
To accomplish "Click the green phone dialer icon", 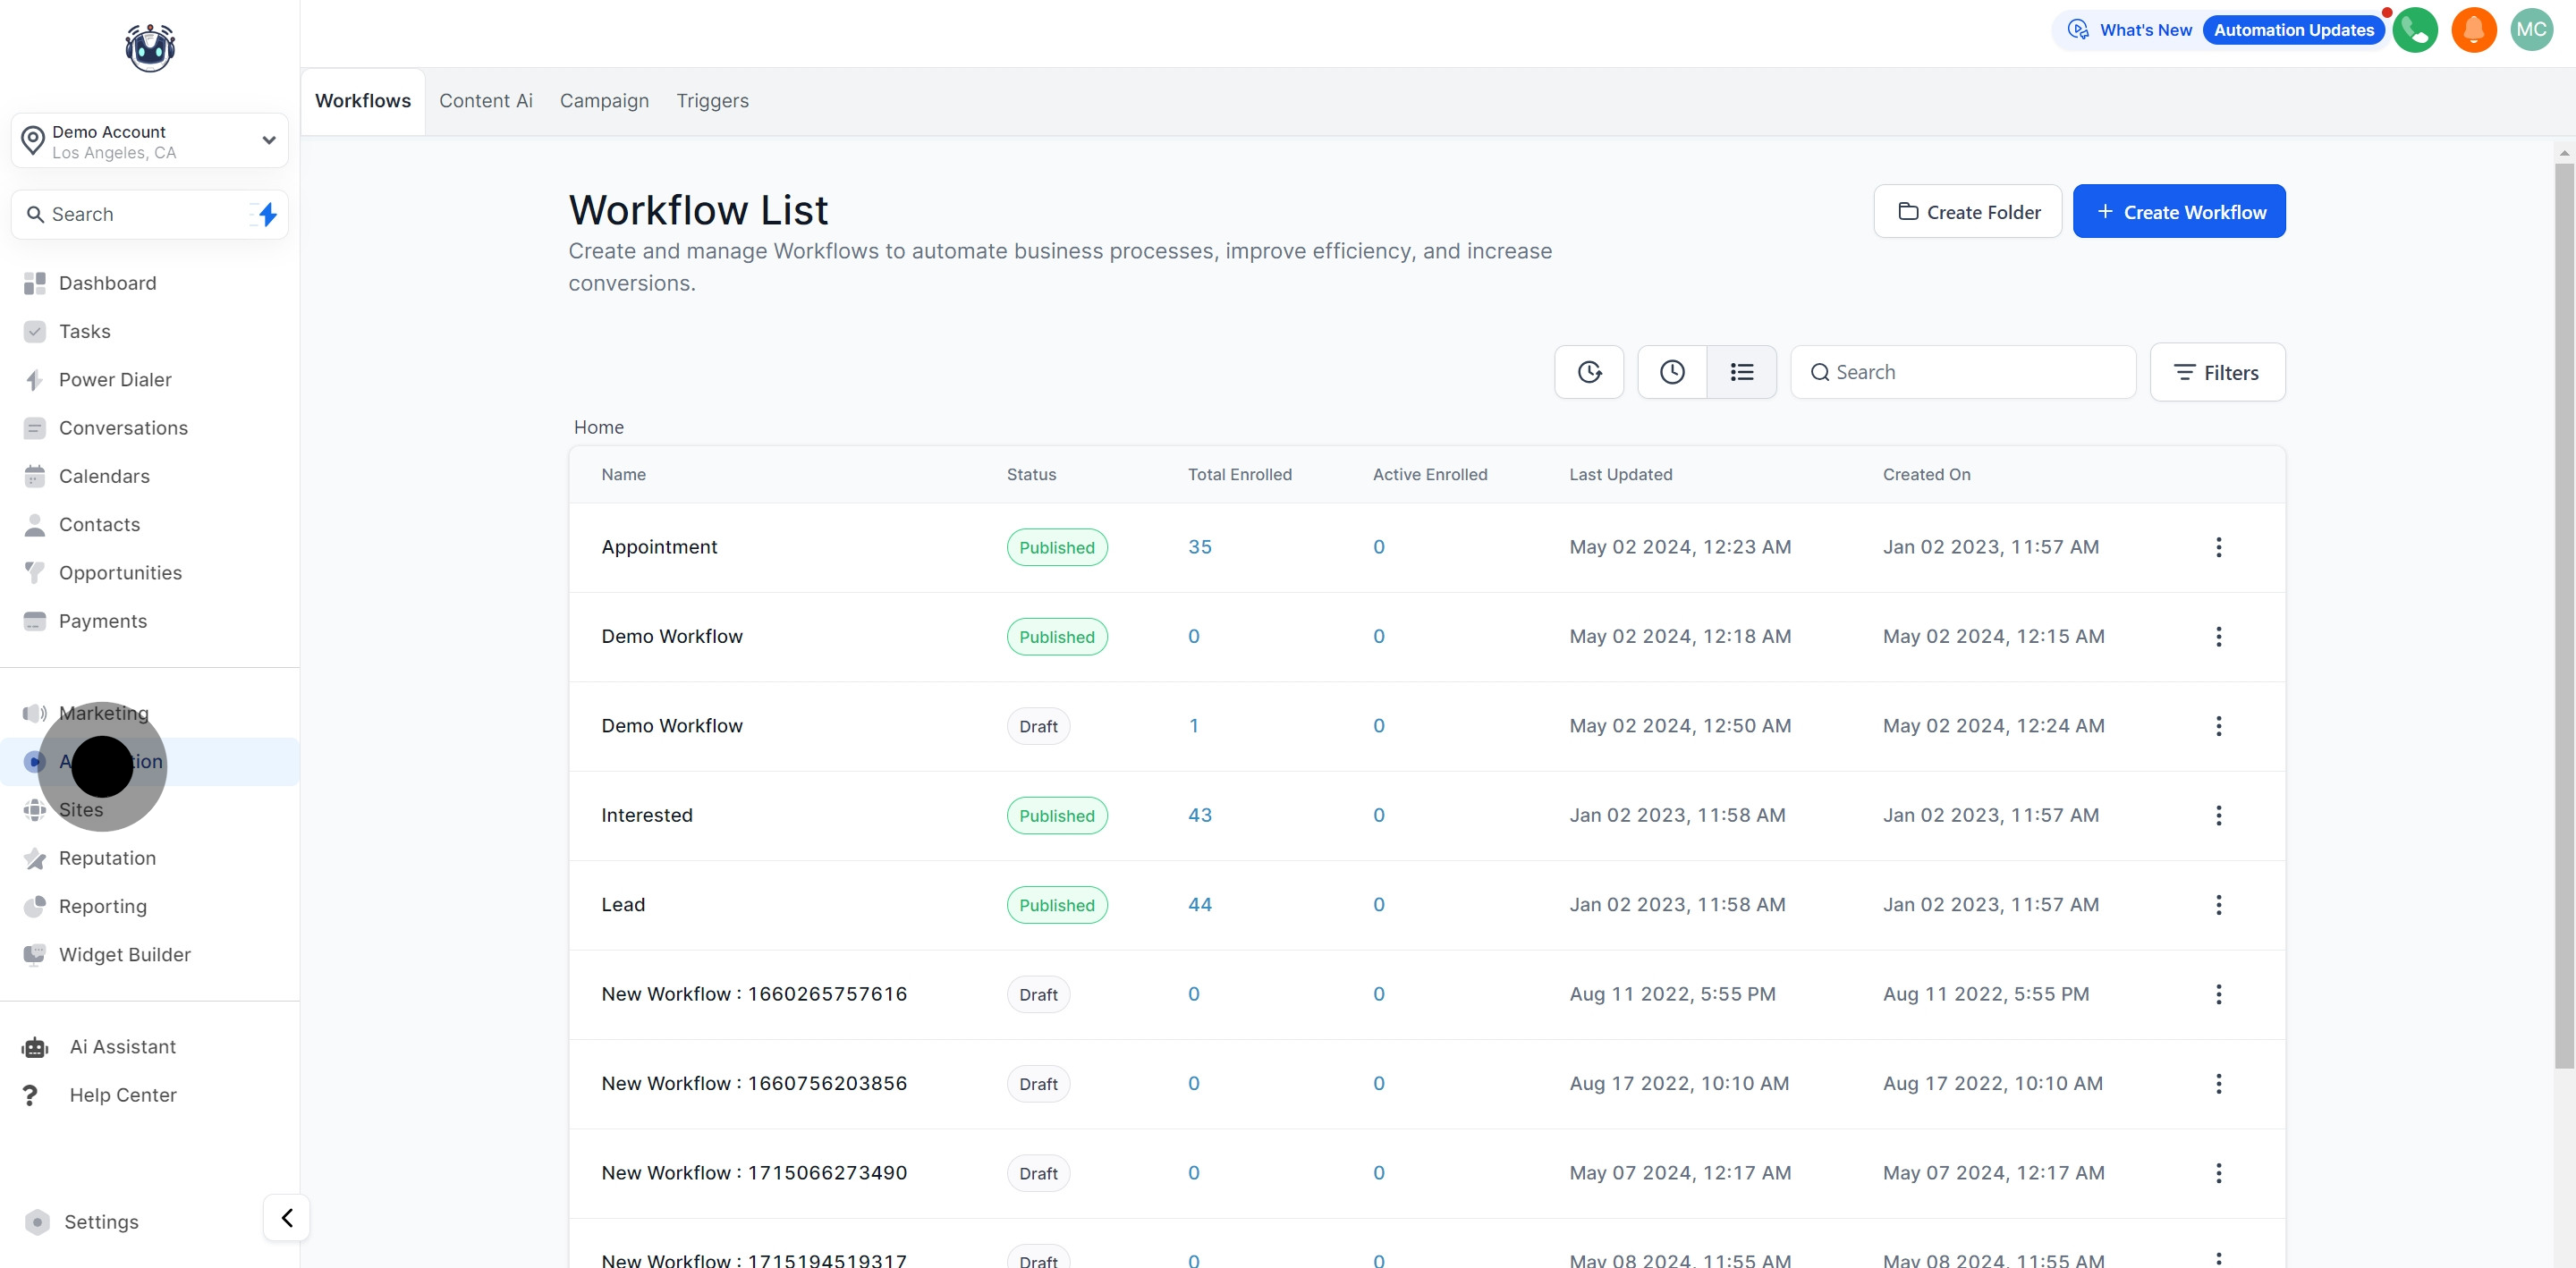I will pos(2414,30).
